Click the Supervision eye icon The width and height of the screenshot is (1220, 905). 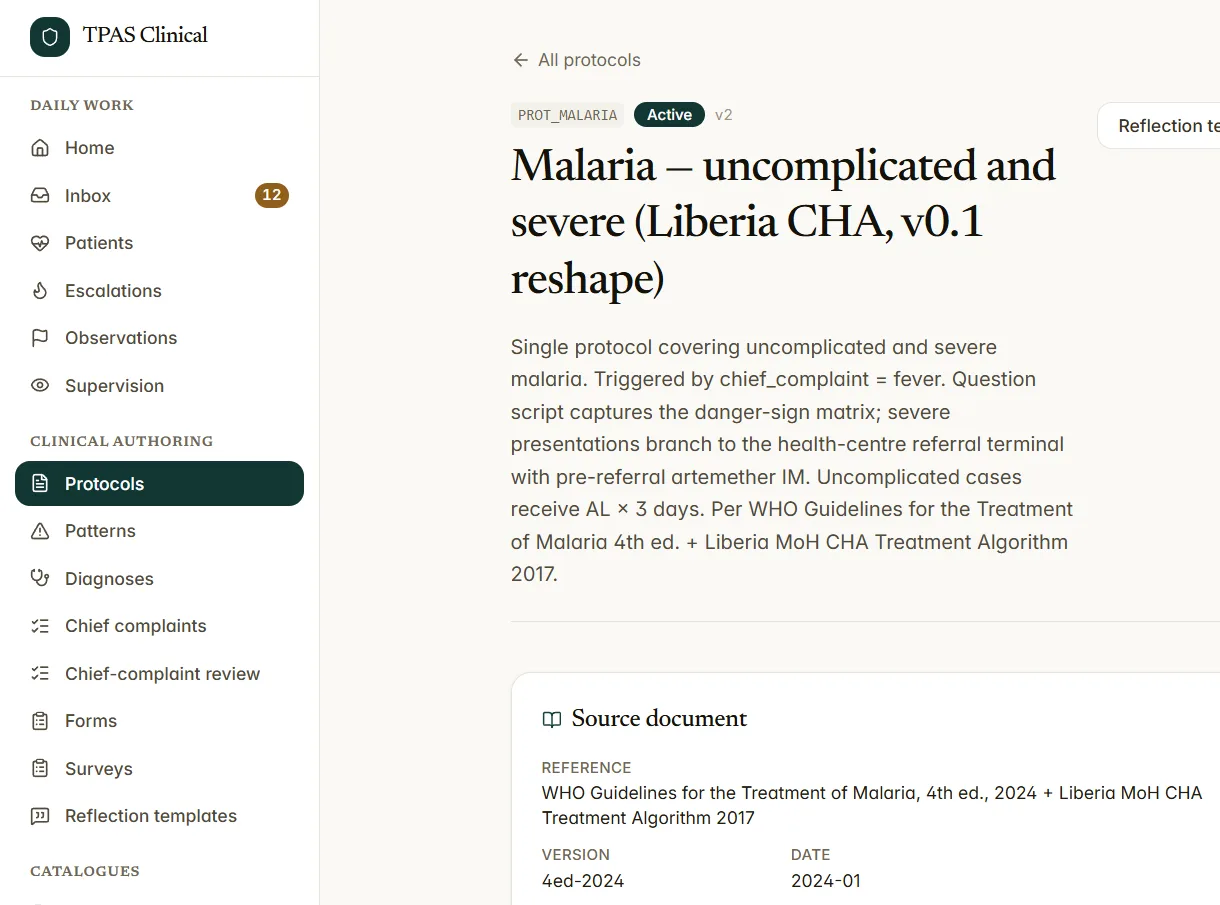point(40,386)
